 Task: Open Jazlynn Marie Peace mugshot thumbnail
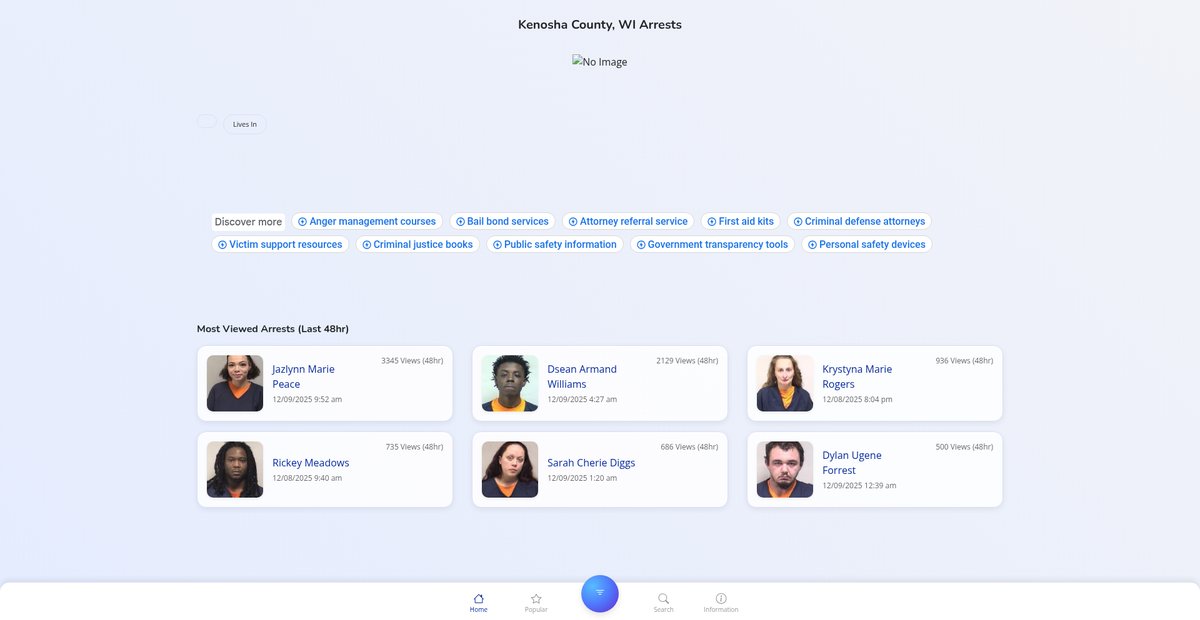click(235, 383)
